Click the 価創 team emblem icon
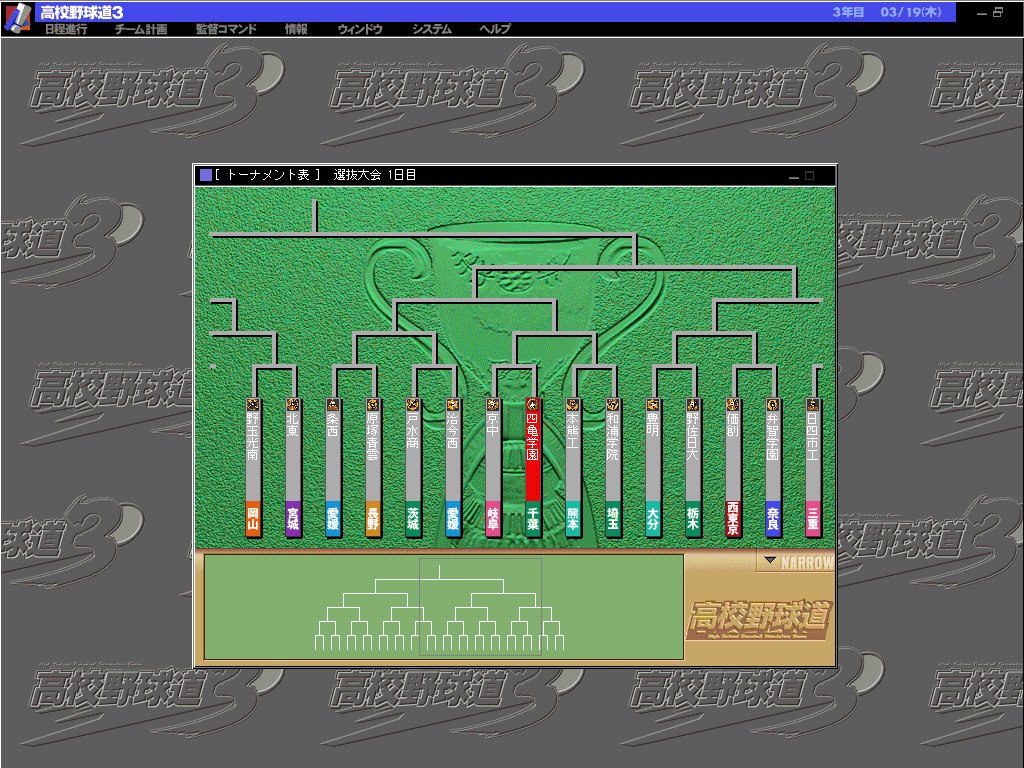This screenshot has width=1024, height=768. (733, 404)
